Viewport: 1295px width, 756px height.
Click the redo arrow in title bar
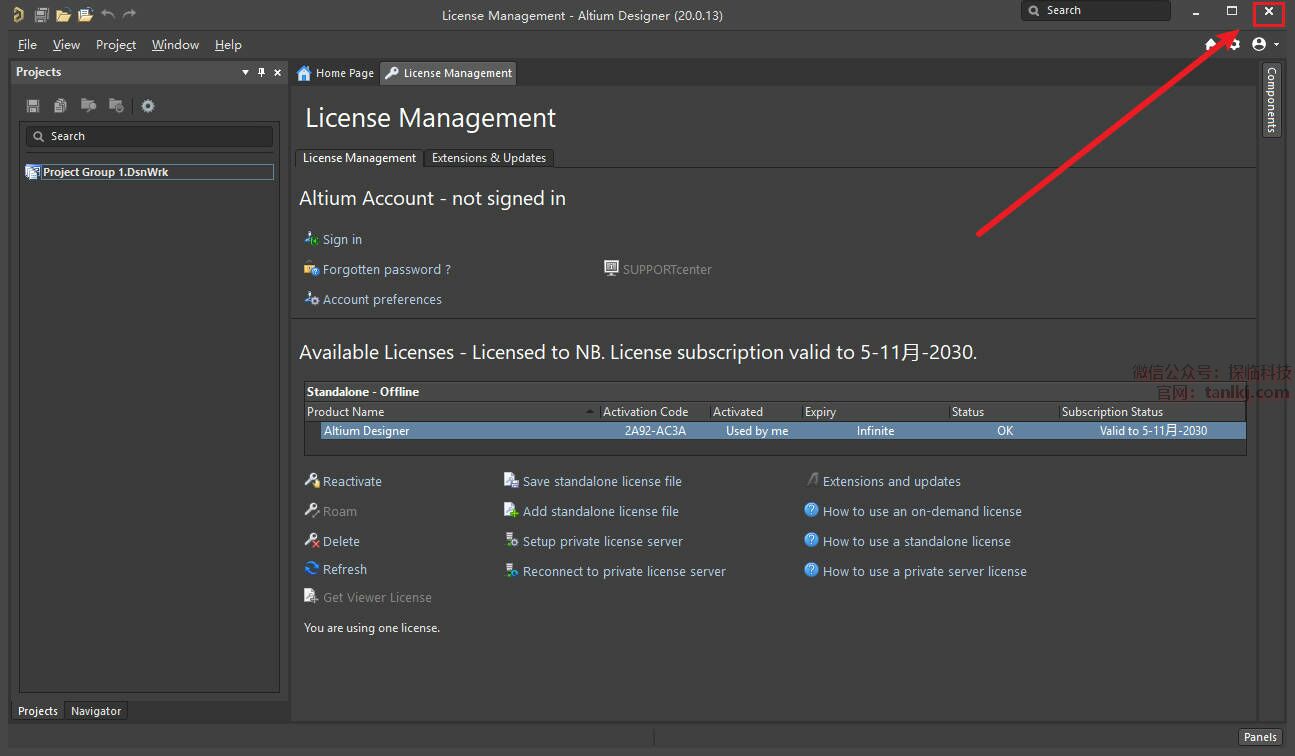[129, 14]
